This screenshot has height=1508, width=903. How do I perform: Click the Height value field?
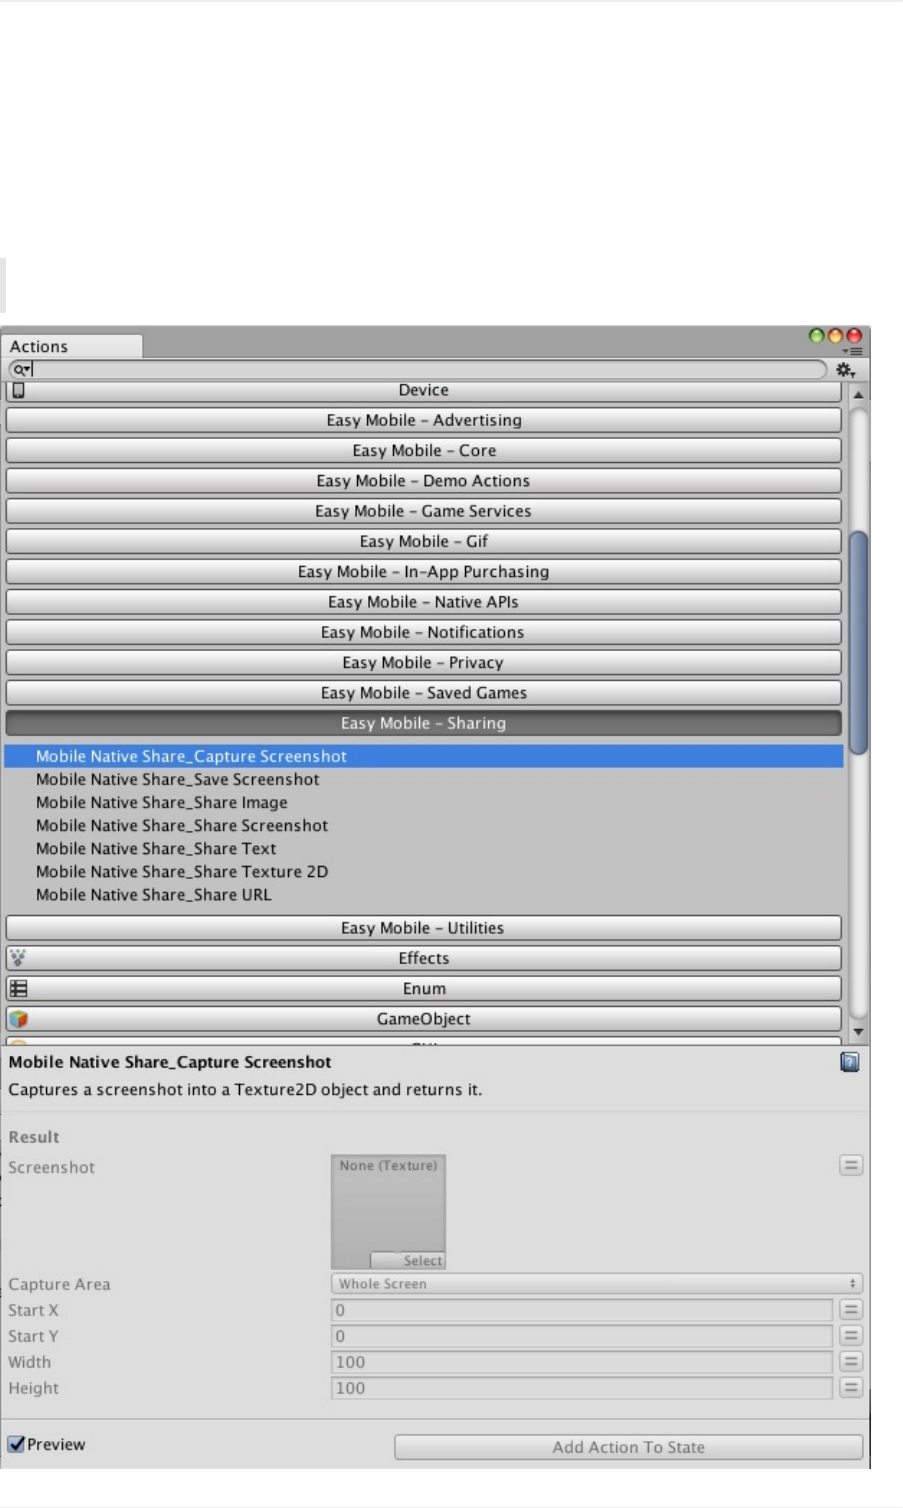[x=582, y=1388]
